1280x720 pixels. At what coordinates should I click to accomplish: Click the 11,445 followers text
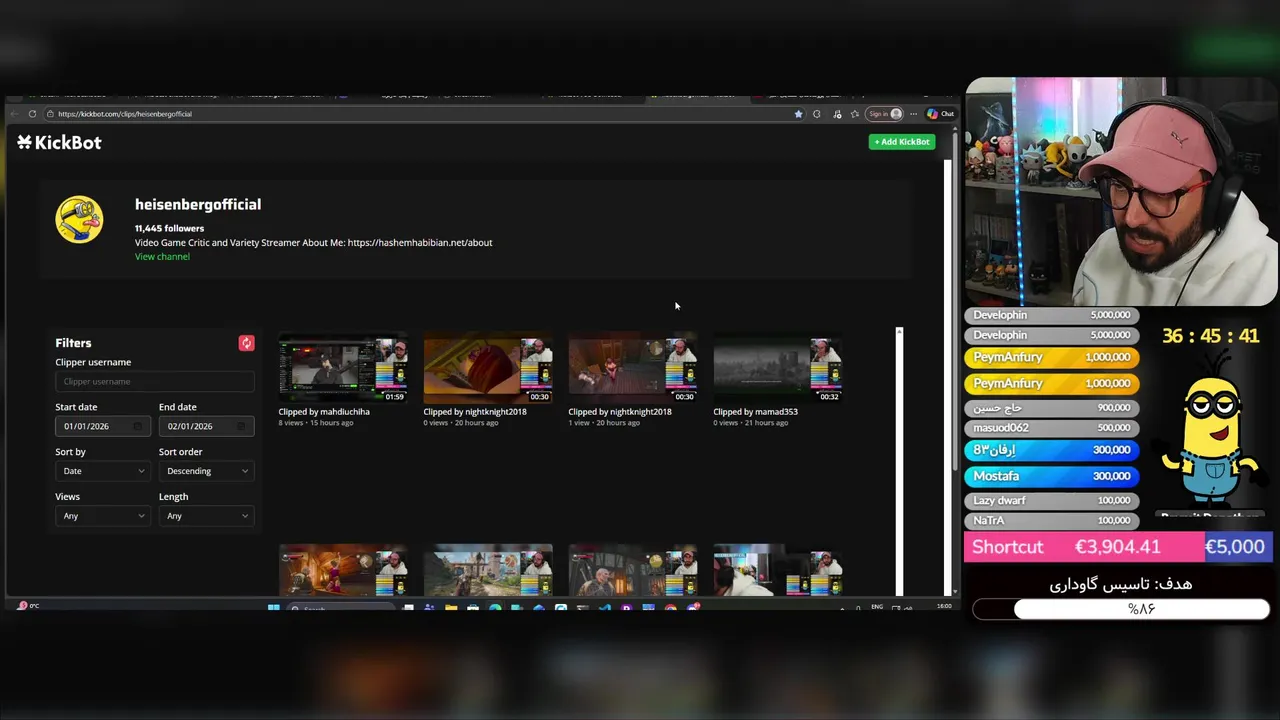pyautogui.click(x=169, y=228)
